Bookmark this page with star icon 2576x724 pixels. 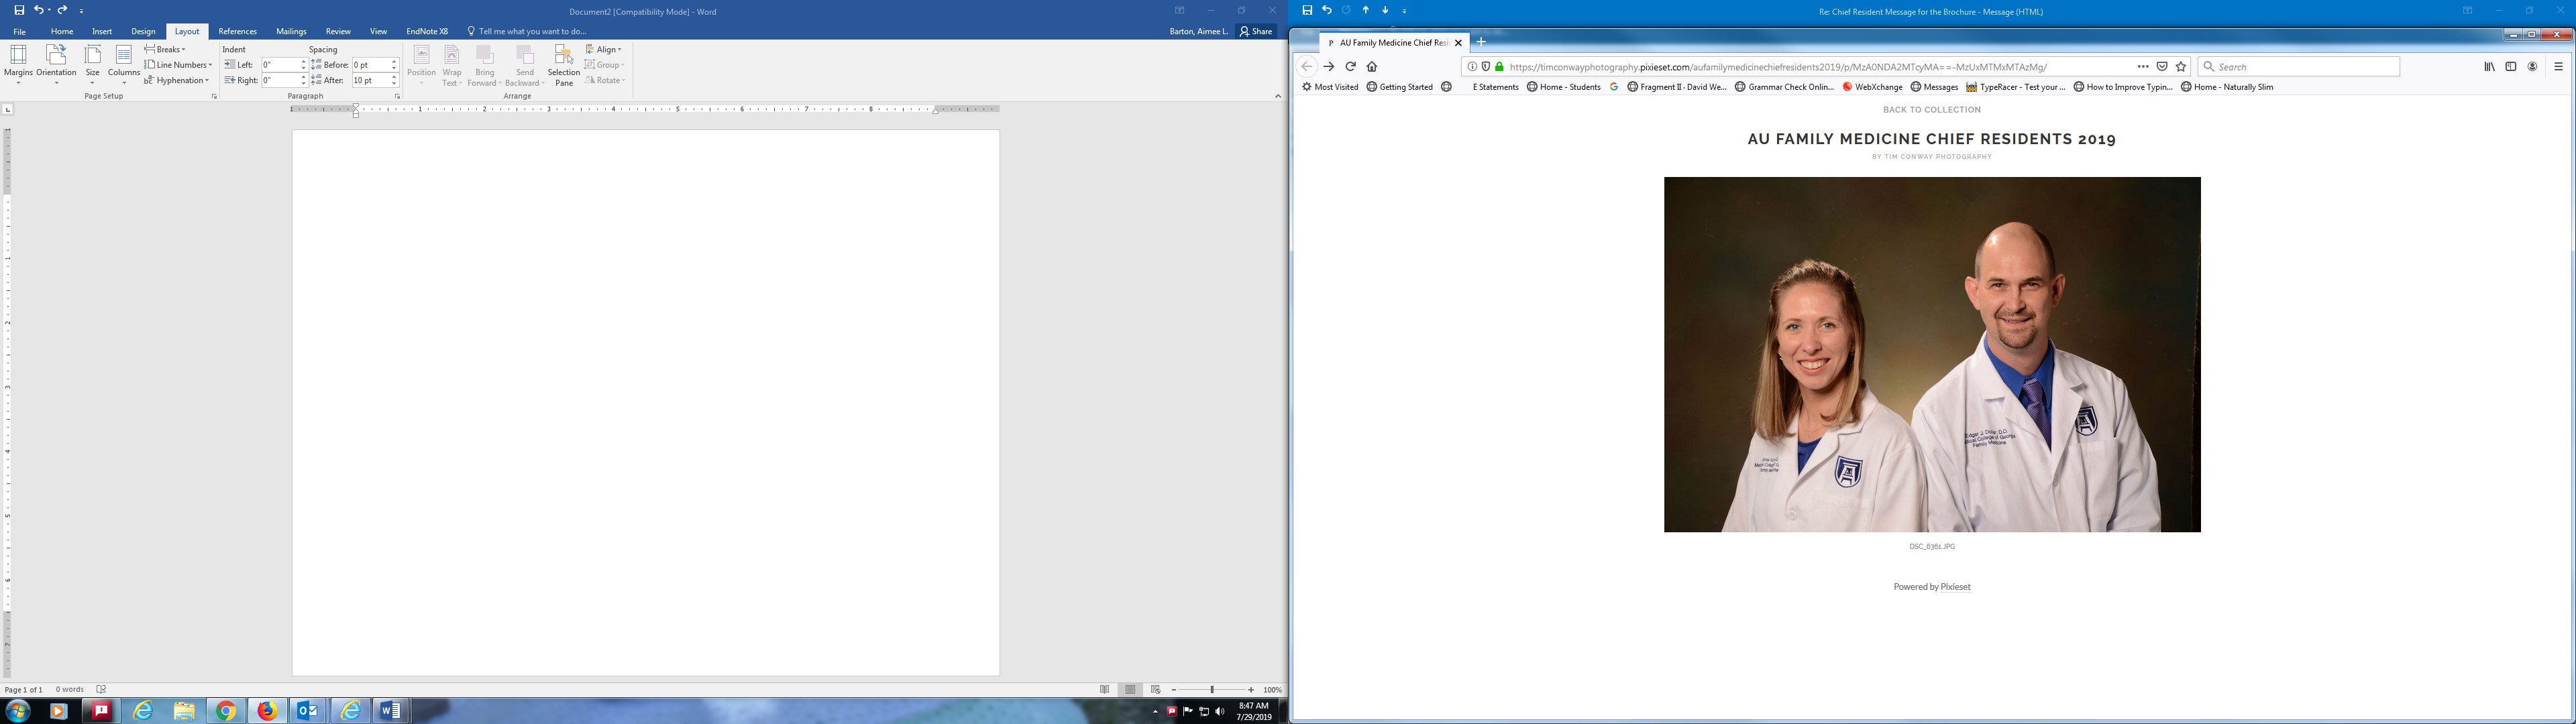click(x=2181, y=67)
